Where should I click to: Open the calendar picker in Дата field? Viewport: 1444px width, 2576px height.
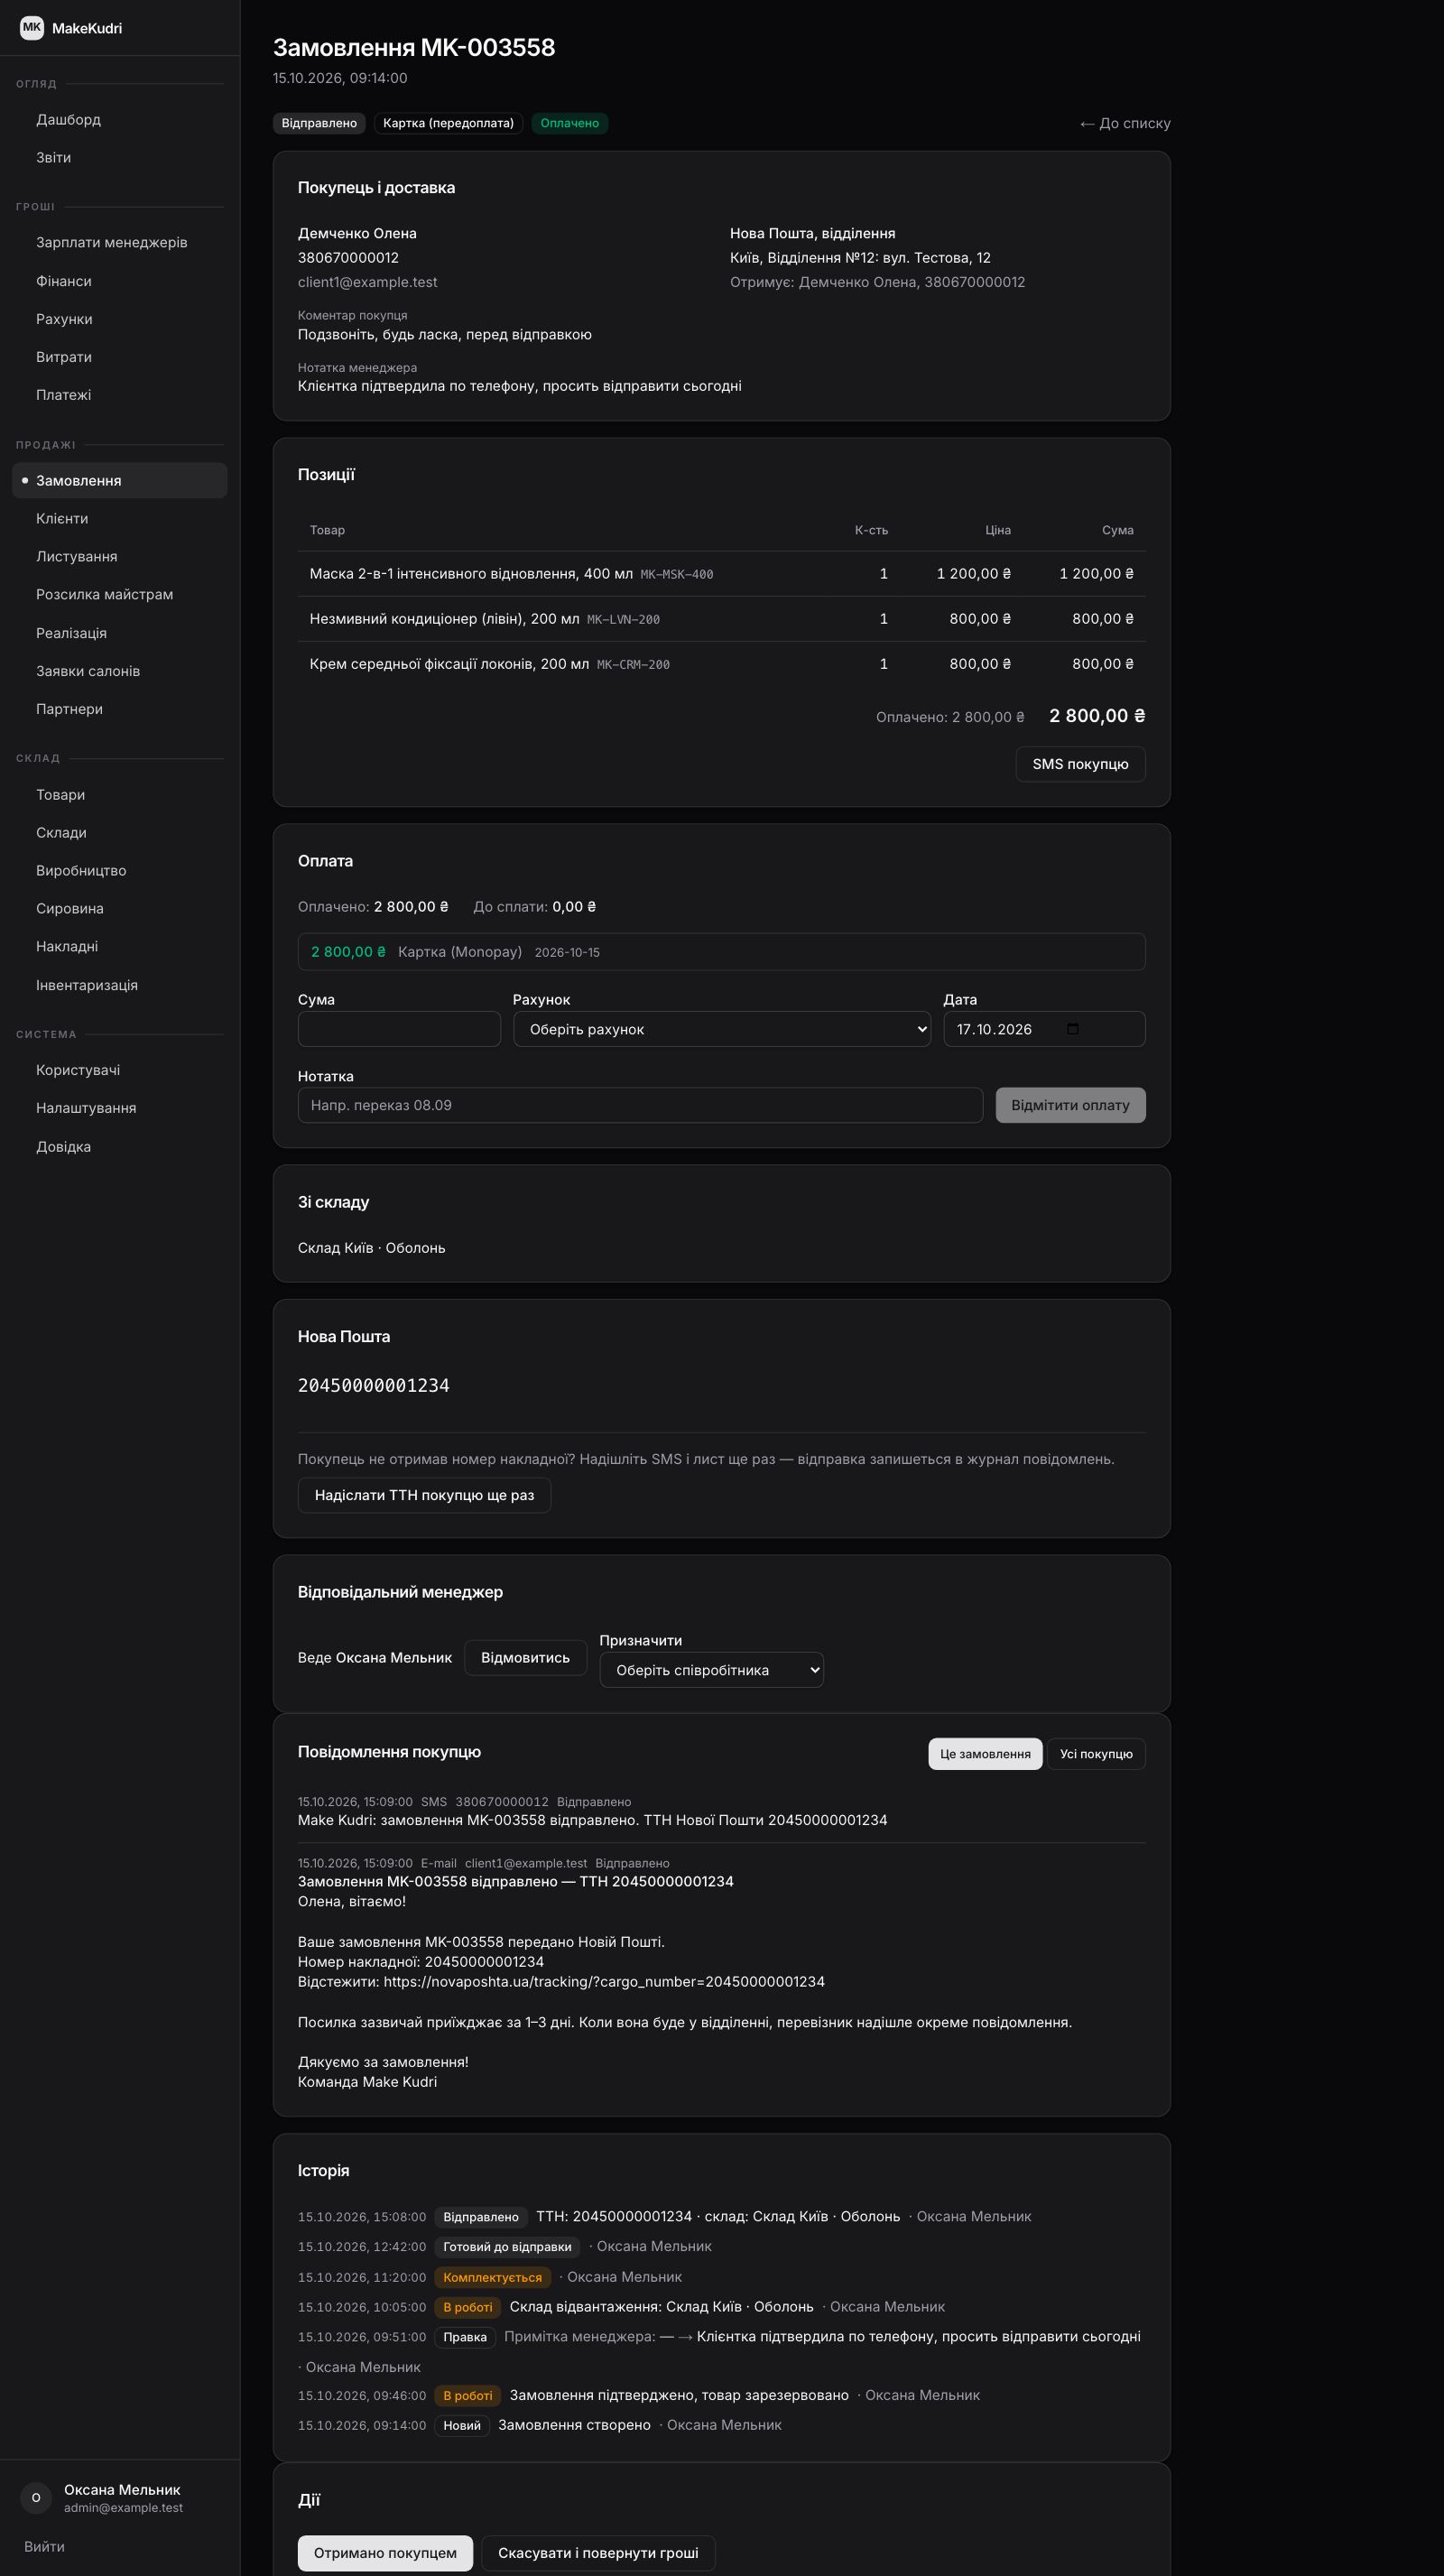coord(1073,1029)
